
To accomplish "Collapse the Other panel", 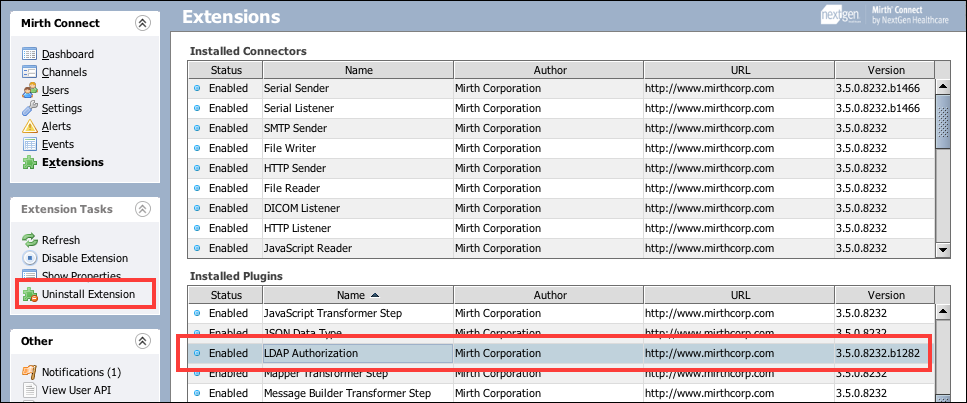I will coord(142,341).
